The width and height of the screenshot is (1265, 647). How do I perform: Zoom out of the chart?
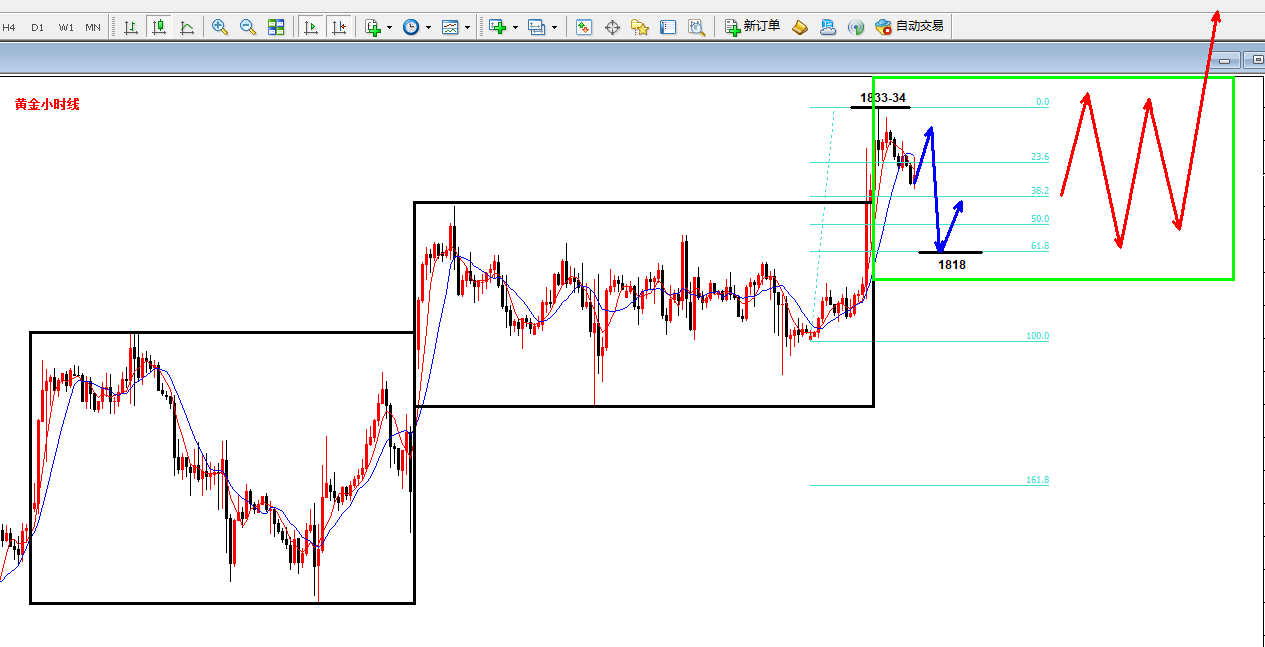click(248, 27)
